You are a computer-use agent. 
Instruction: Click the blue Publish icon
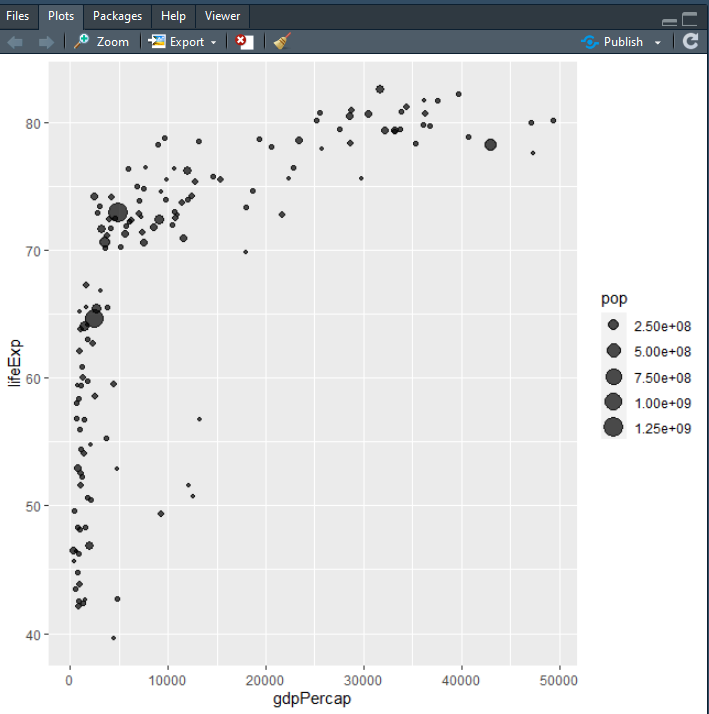point(589,42)
